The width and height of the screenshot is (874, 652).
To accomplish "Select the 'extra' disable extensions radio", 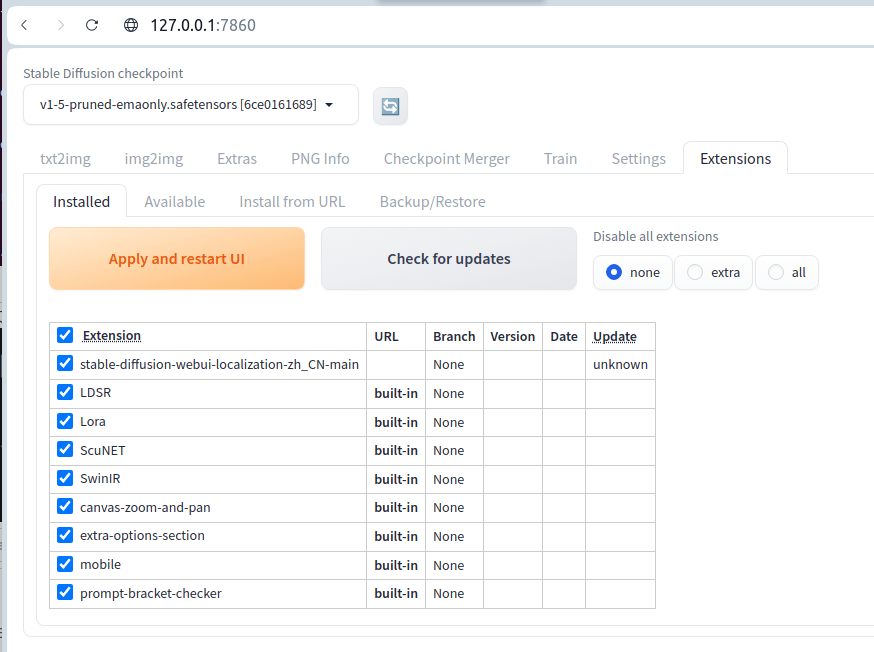I will [x=695, y=272].
